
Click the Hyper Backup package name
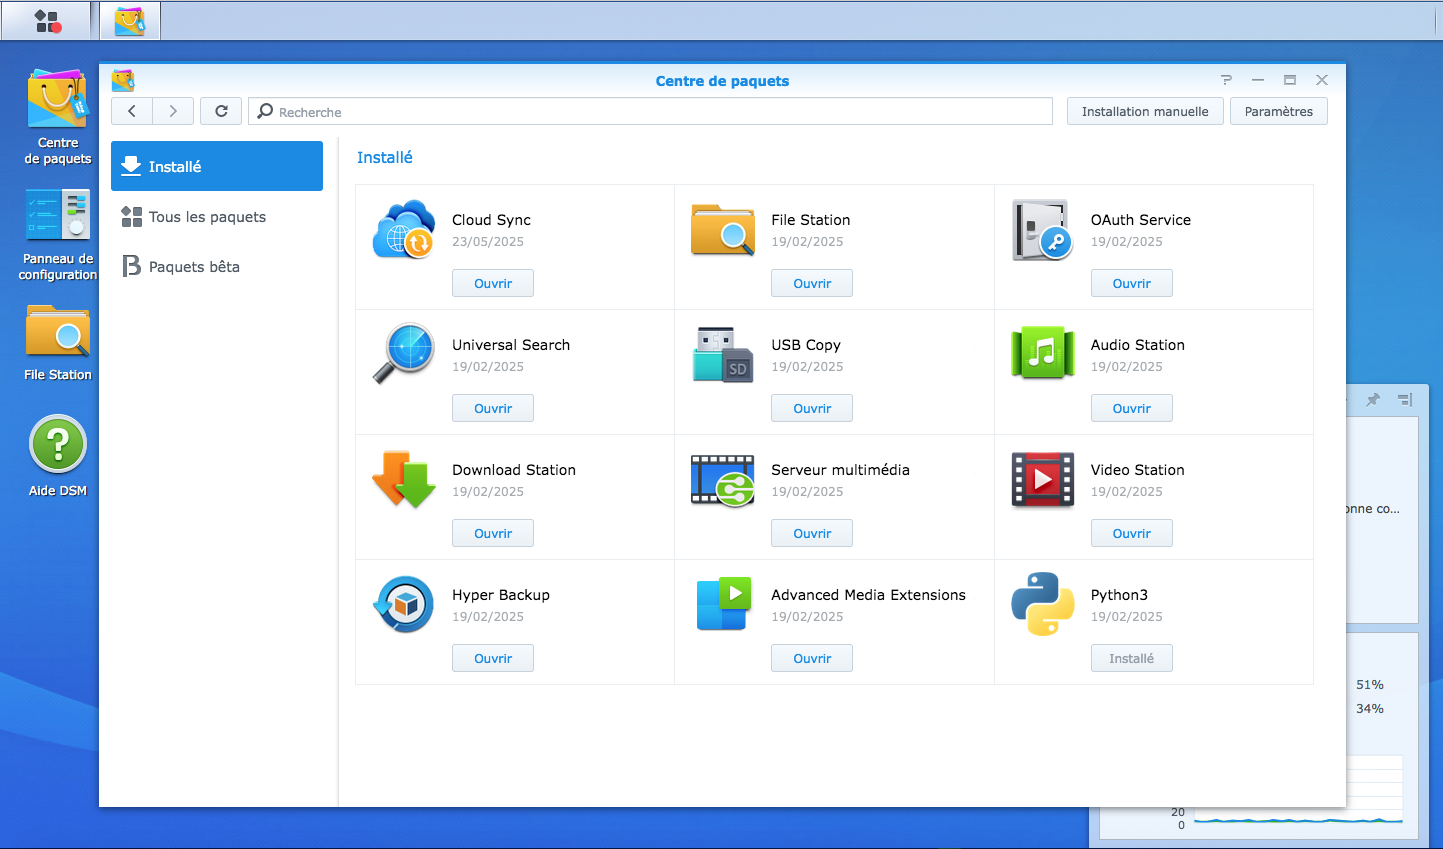click(501, 595)
